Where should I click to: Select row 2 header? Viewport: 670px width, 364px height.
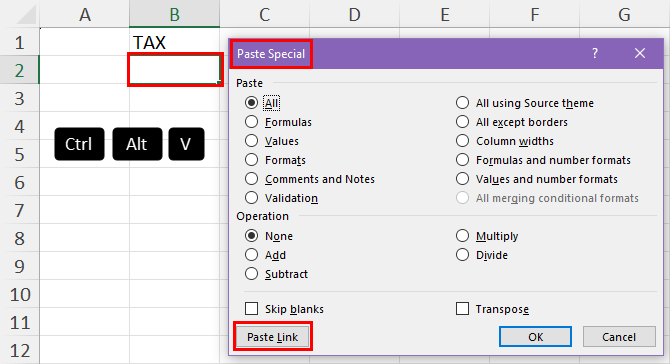20,70
